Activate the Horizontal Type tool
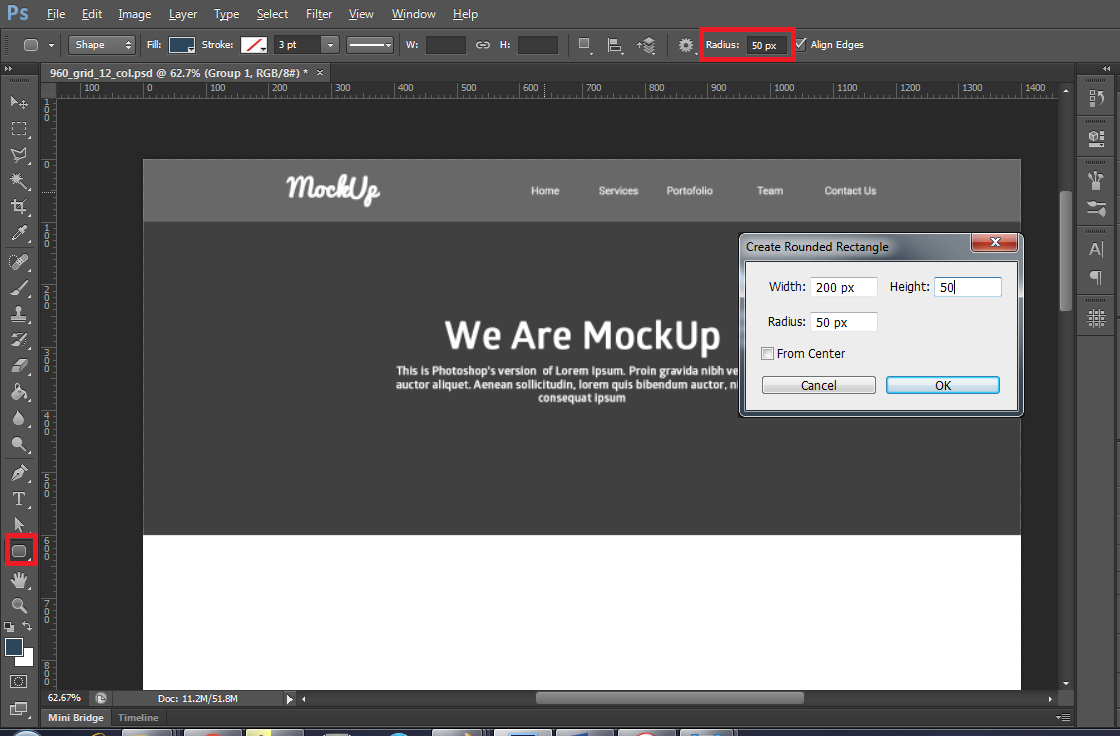 pos(18,498)
